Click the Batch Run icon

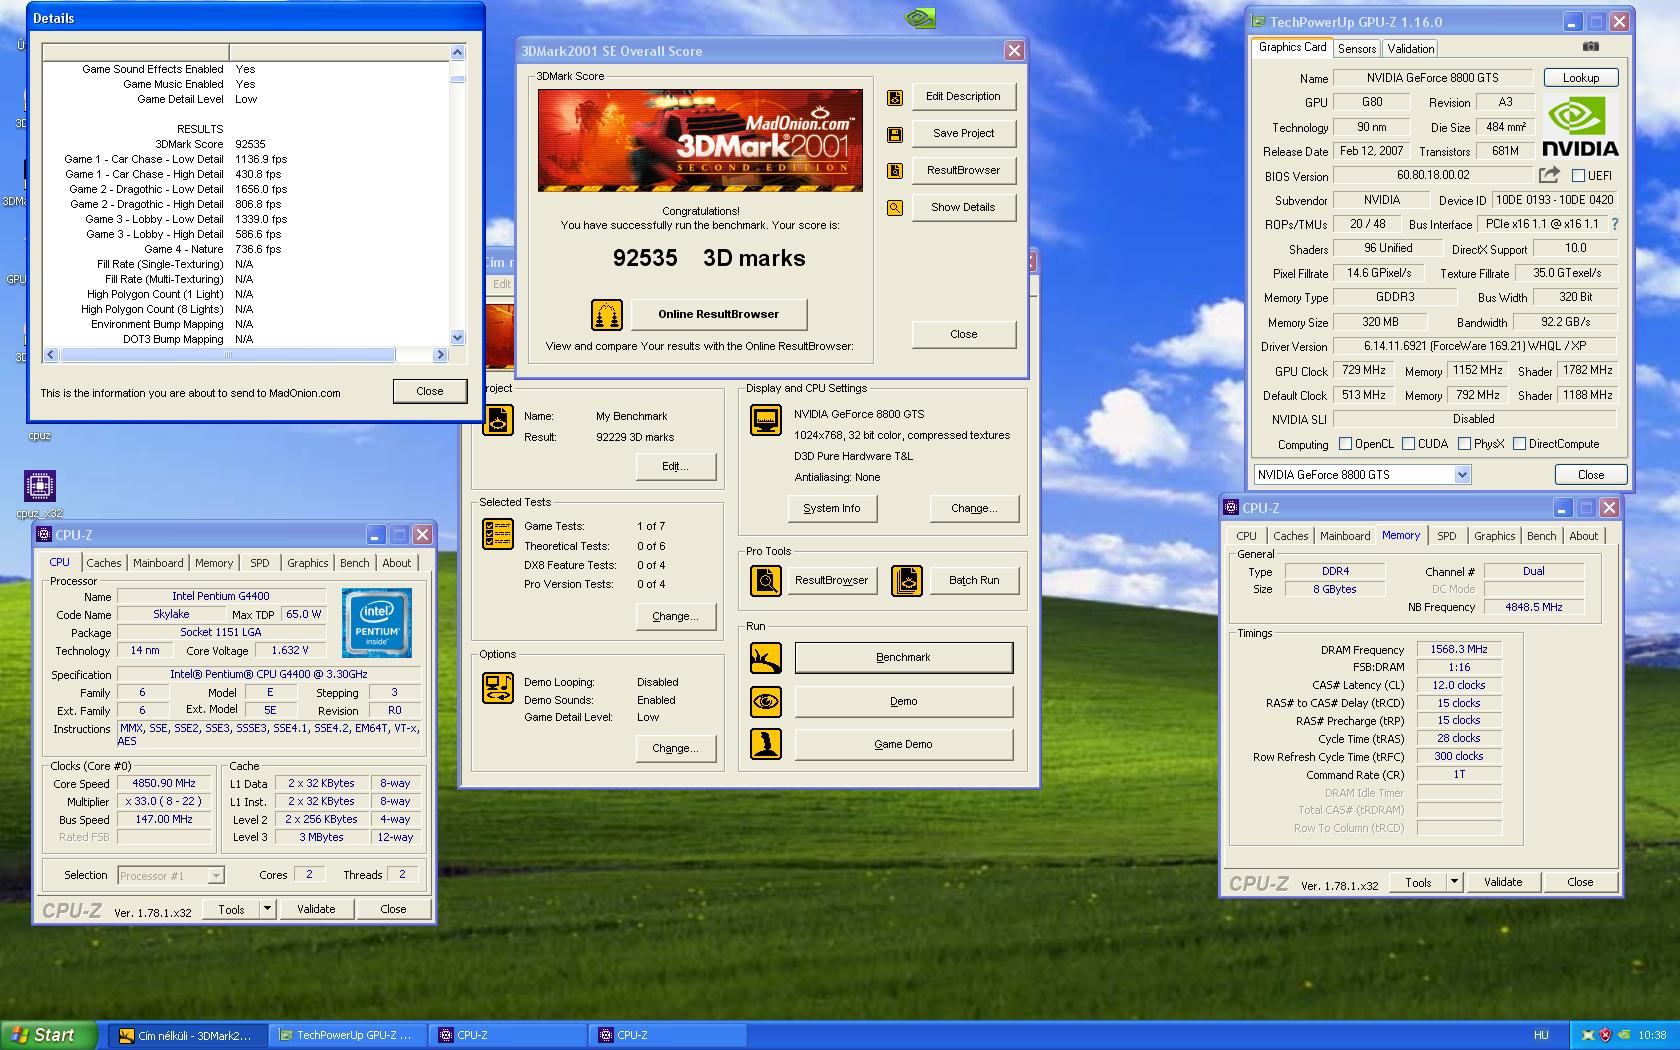[907, 580]
